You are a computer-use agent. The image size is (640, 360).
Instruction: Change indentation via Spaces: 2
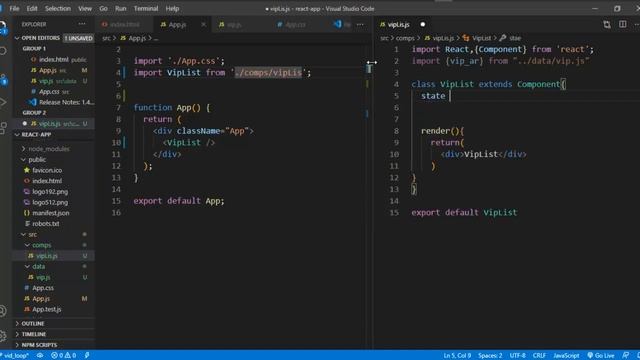[490, 356]
